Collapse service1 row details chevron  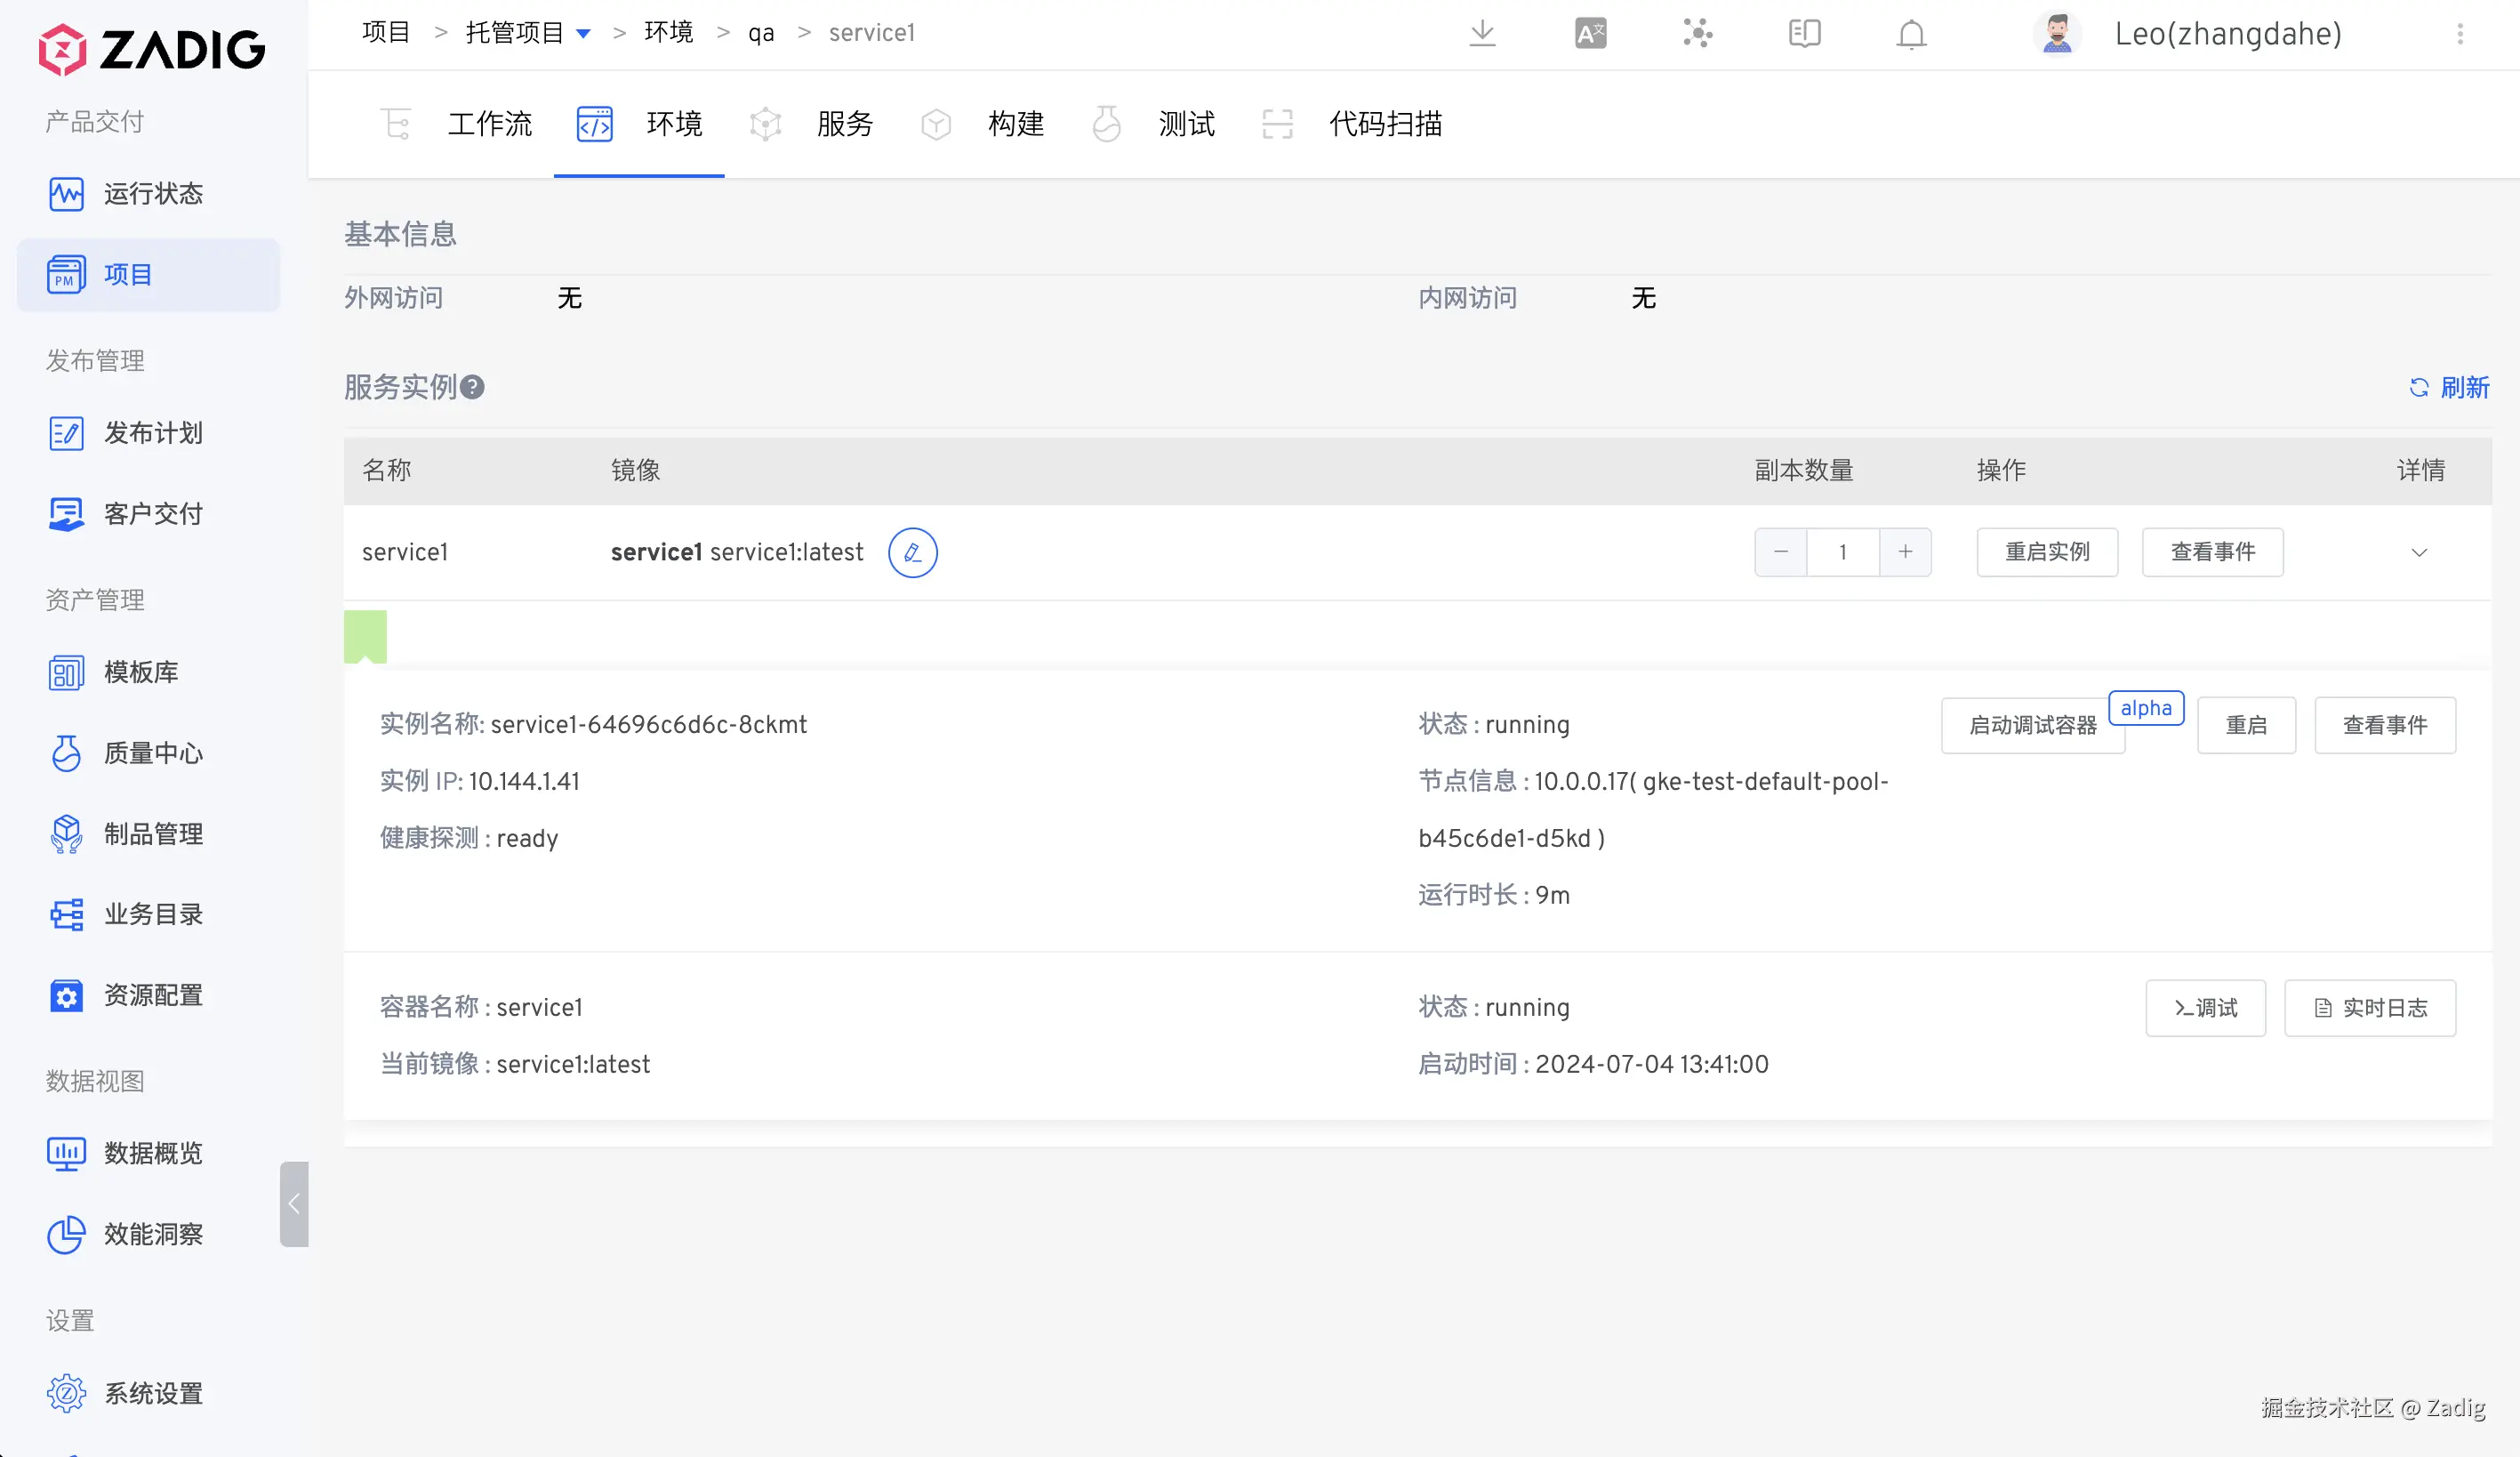coord(2419,553)
